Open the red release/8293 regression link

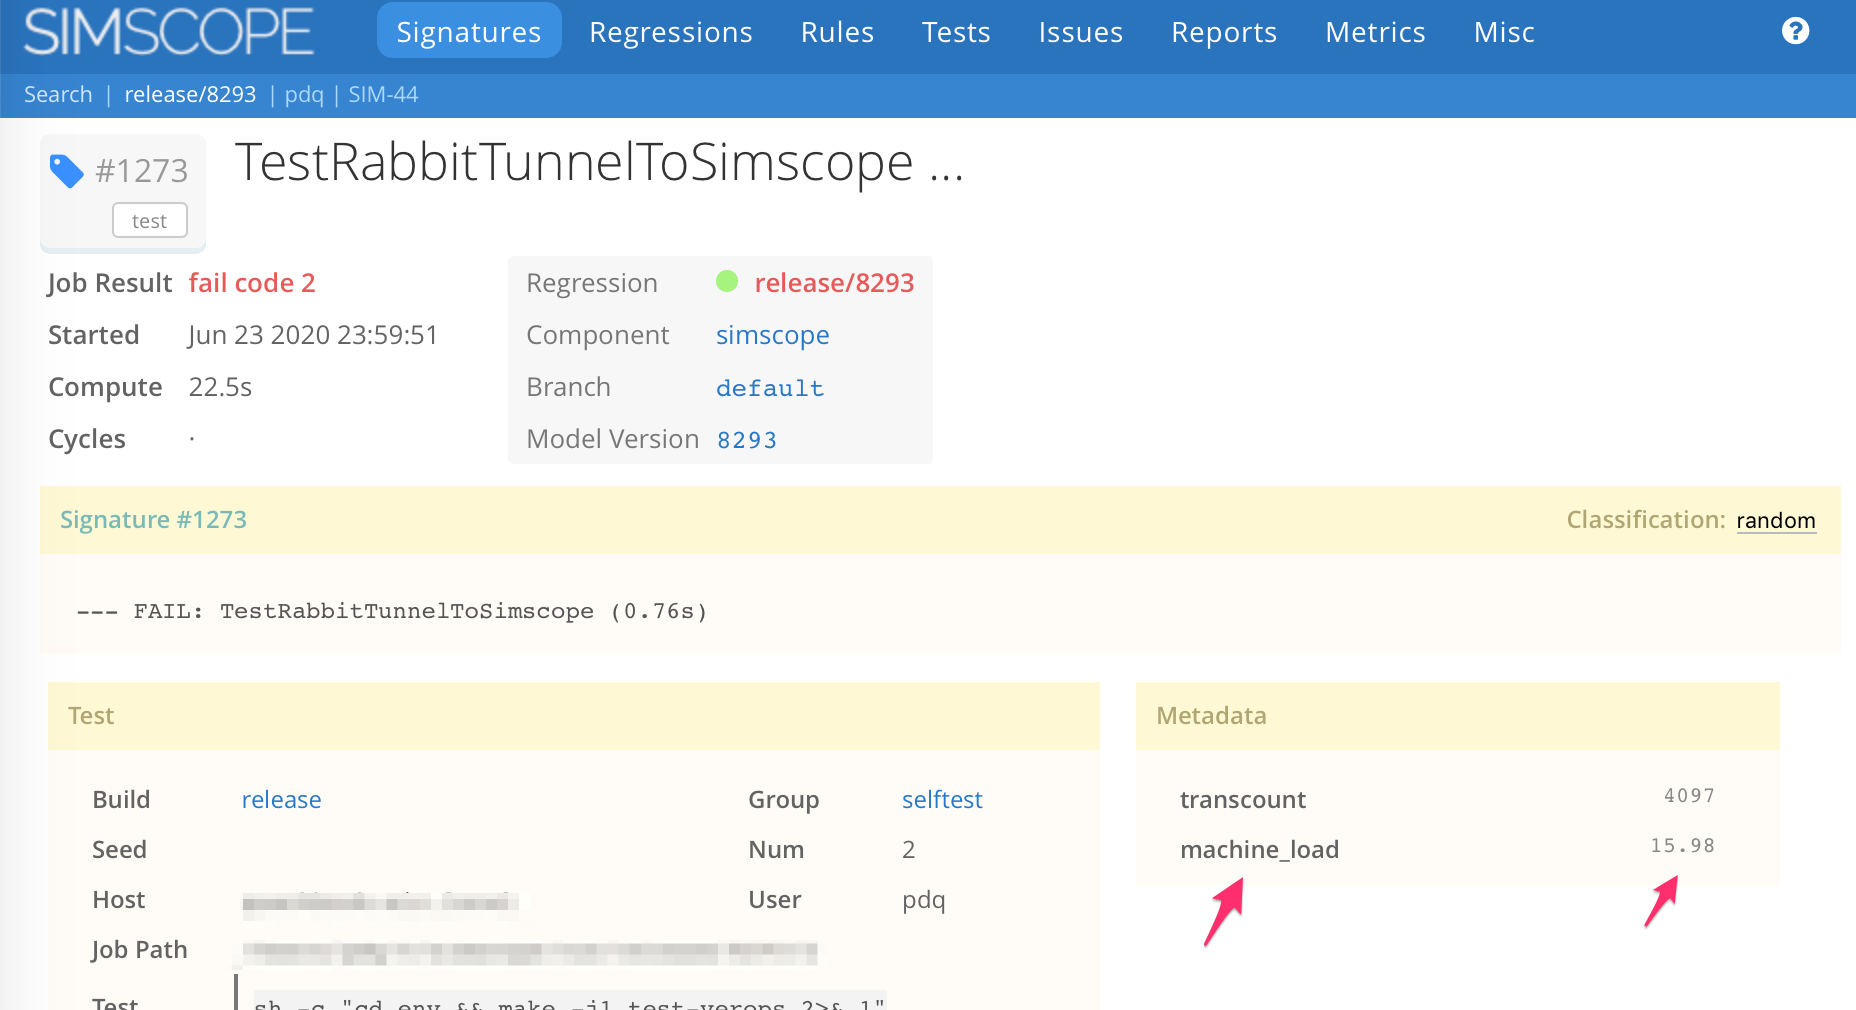834,283
